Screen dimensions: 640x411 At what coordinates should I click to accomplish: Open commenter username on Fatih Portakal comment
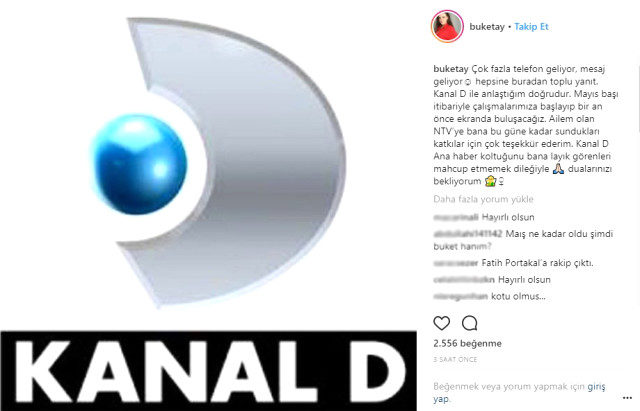tap(456, 263)
